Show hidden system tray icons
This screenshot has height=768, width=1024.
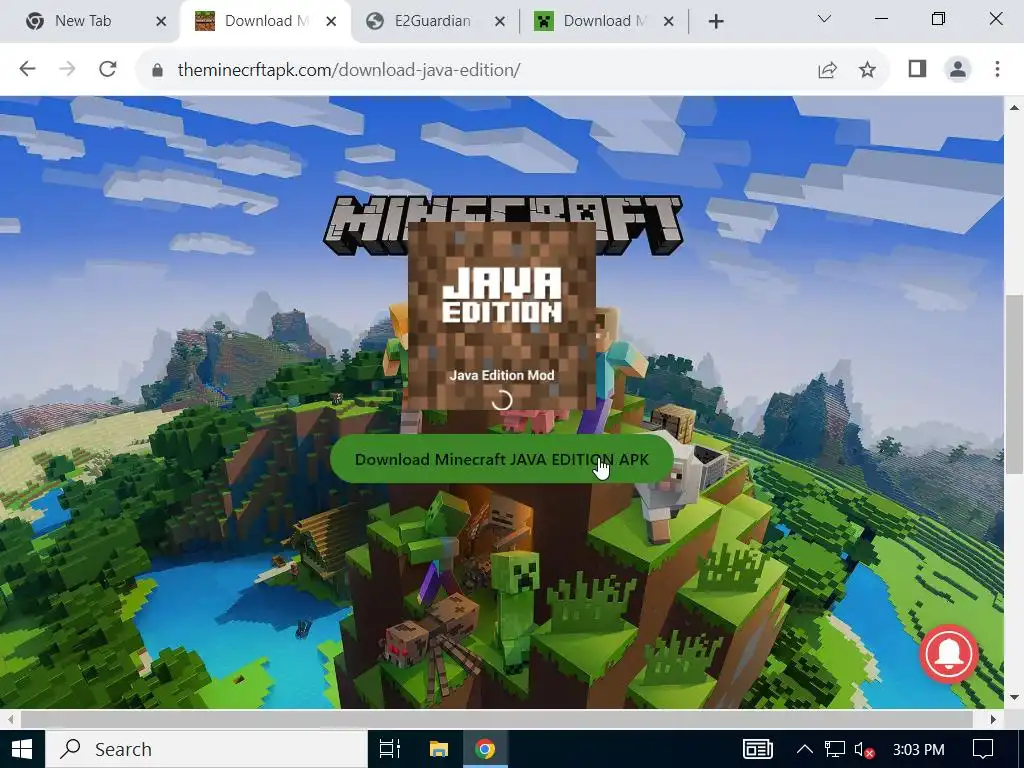(805, 749)
